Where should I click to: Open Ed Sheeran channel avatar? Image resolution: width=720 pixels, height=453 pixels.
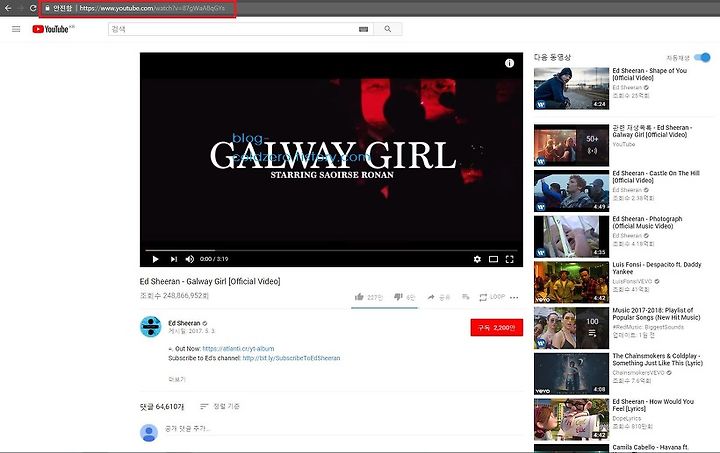(150, 326)
